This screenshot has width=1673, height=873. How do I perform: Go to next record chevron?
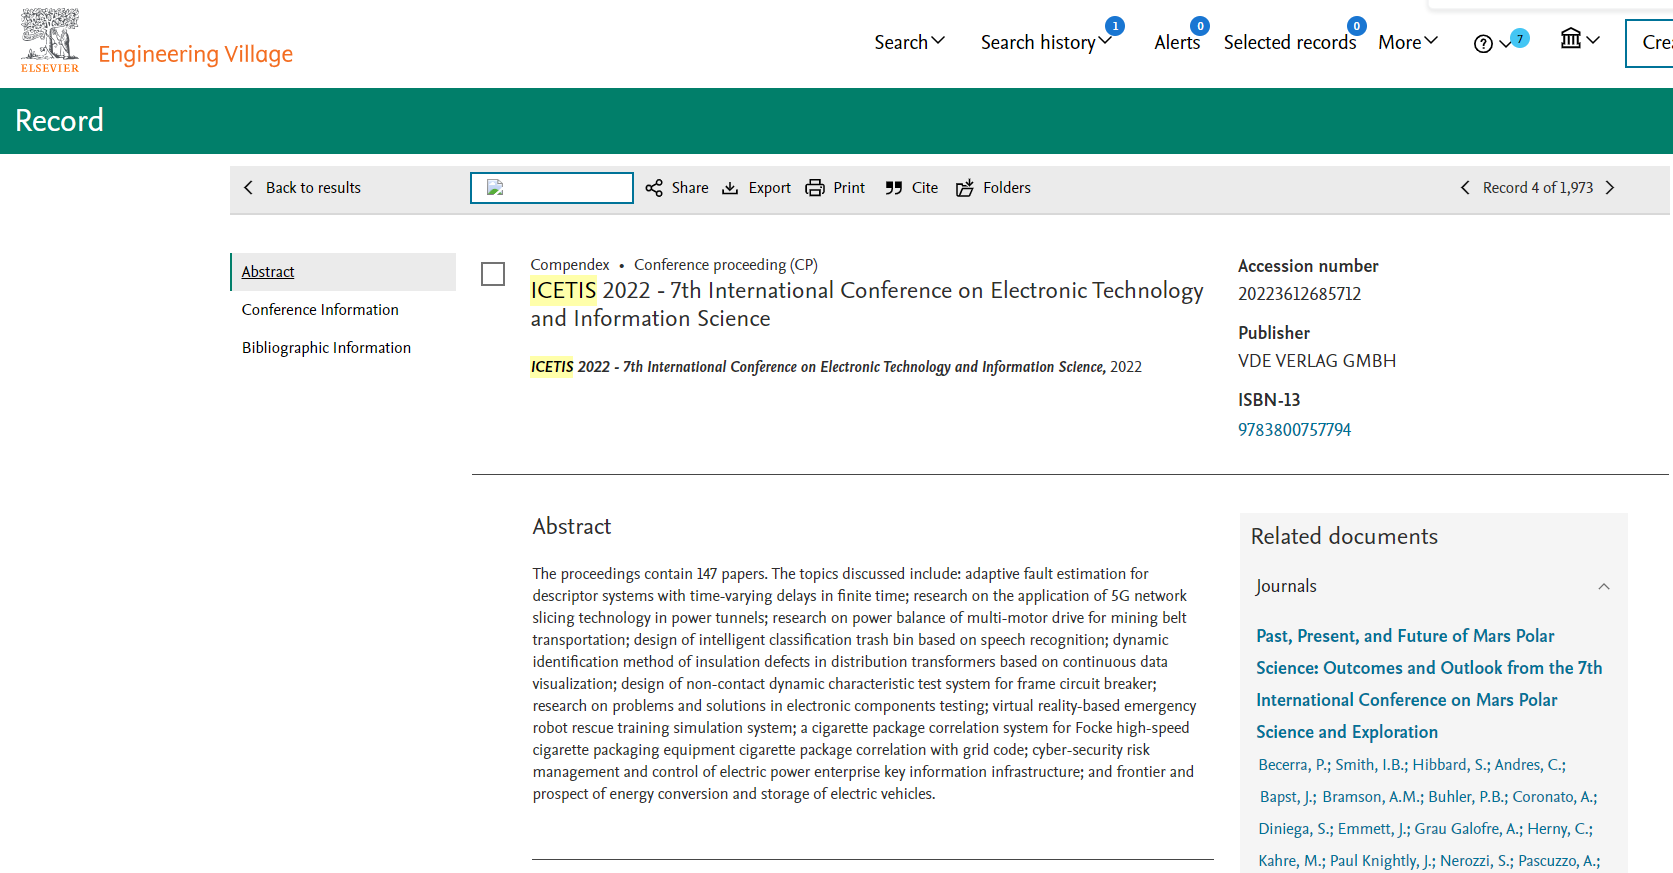[x=1610, y=188]
